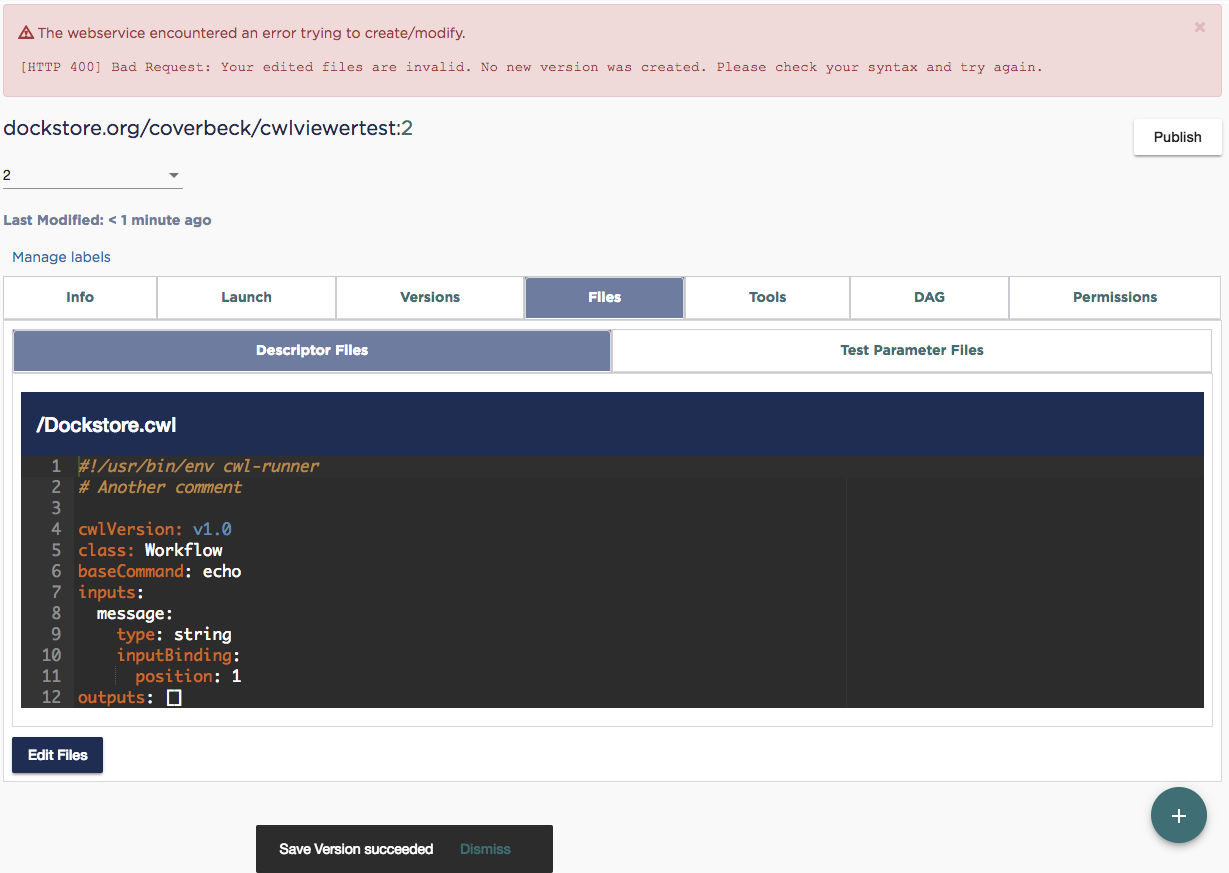Click the 'outputs:' line in editor
This screenshot has height=873, width=1229.
[x=130, y=697]
